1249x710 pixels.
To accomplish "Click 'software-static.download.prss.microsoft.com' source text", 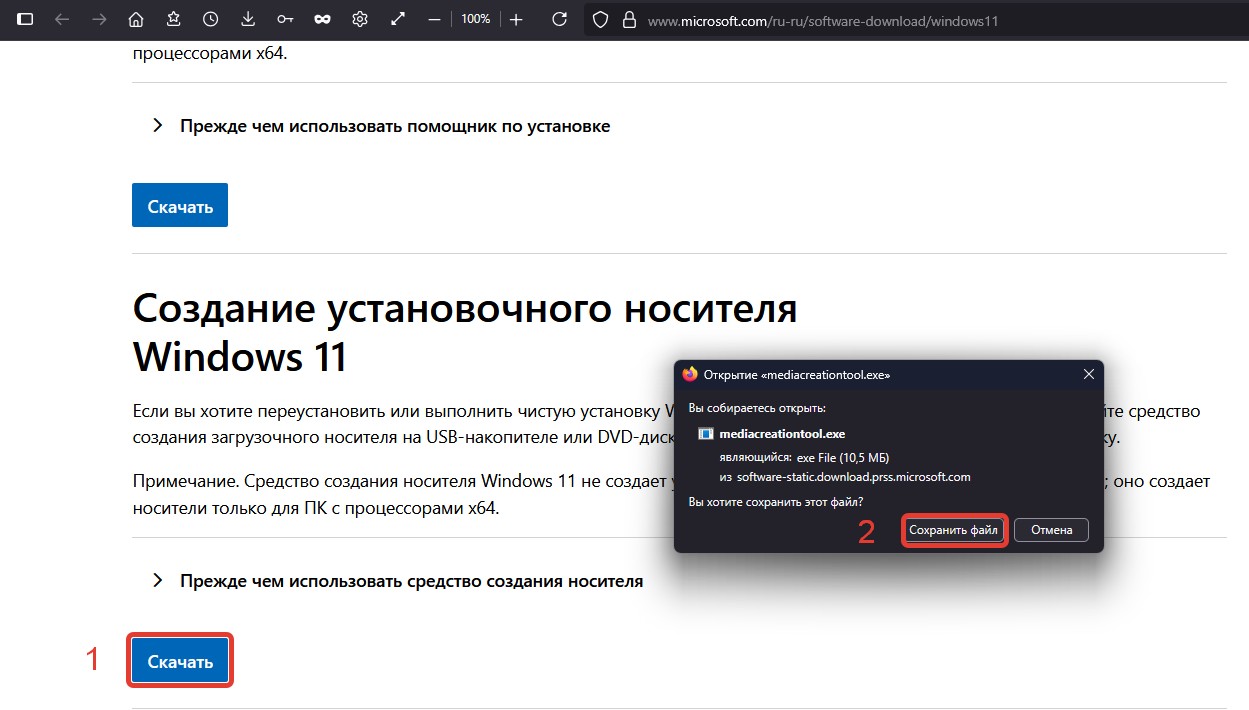I will point(853,477).
